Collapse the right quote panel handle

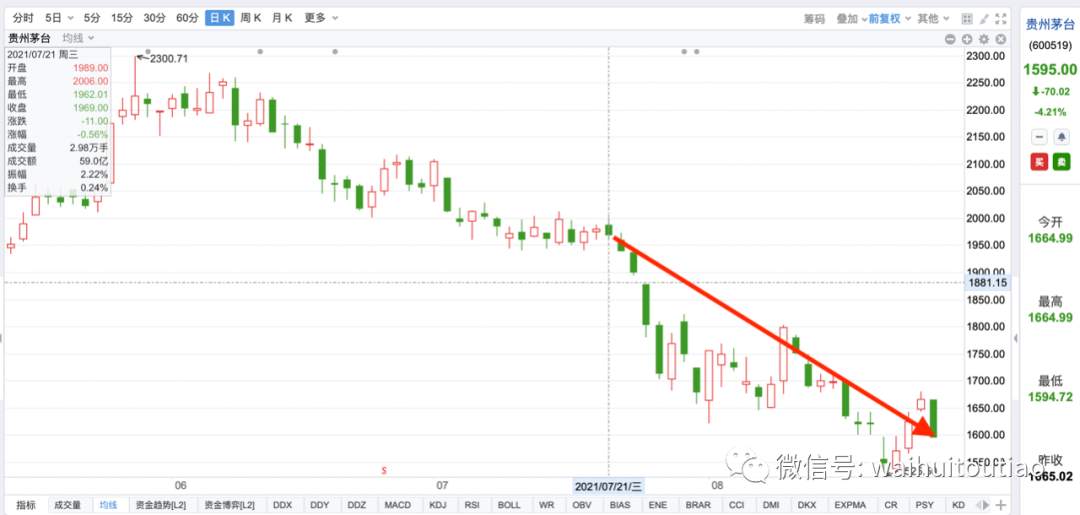pos(1015,338)
